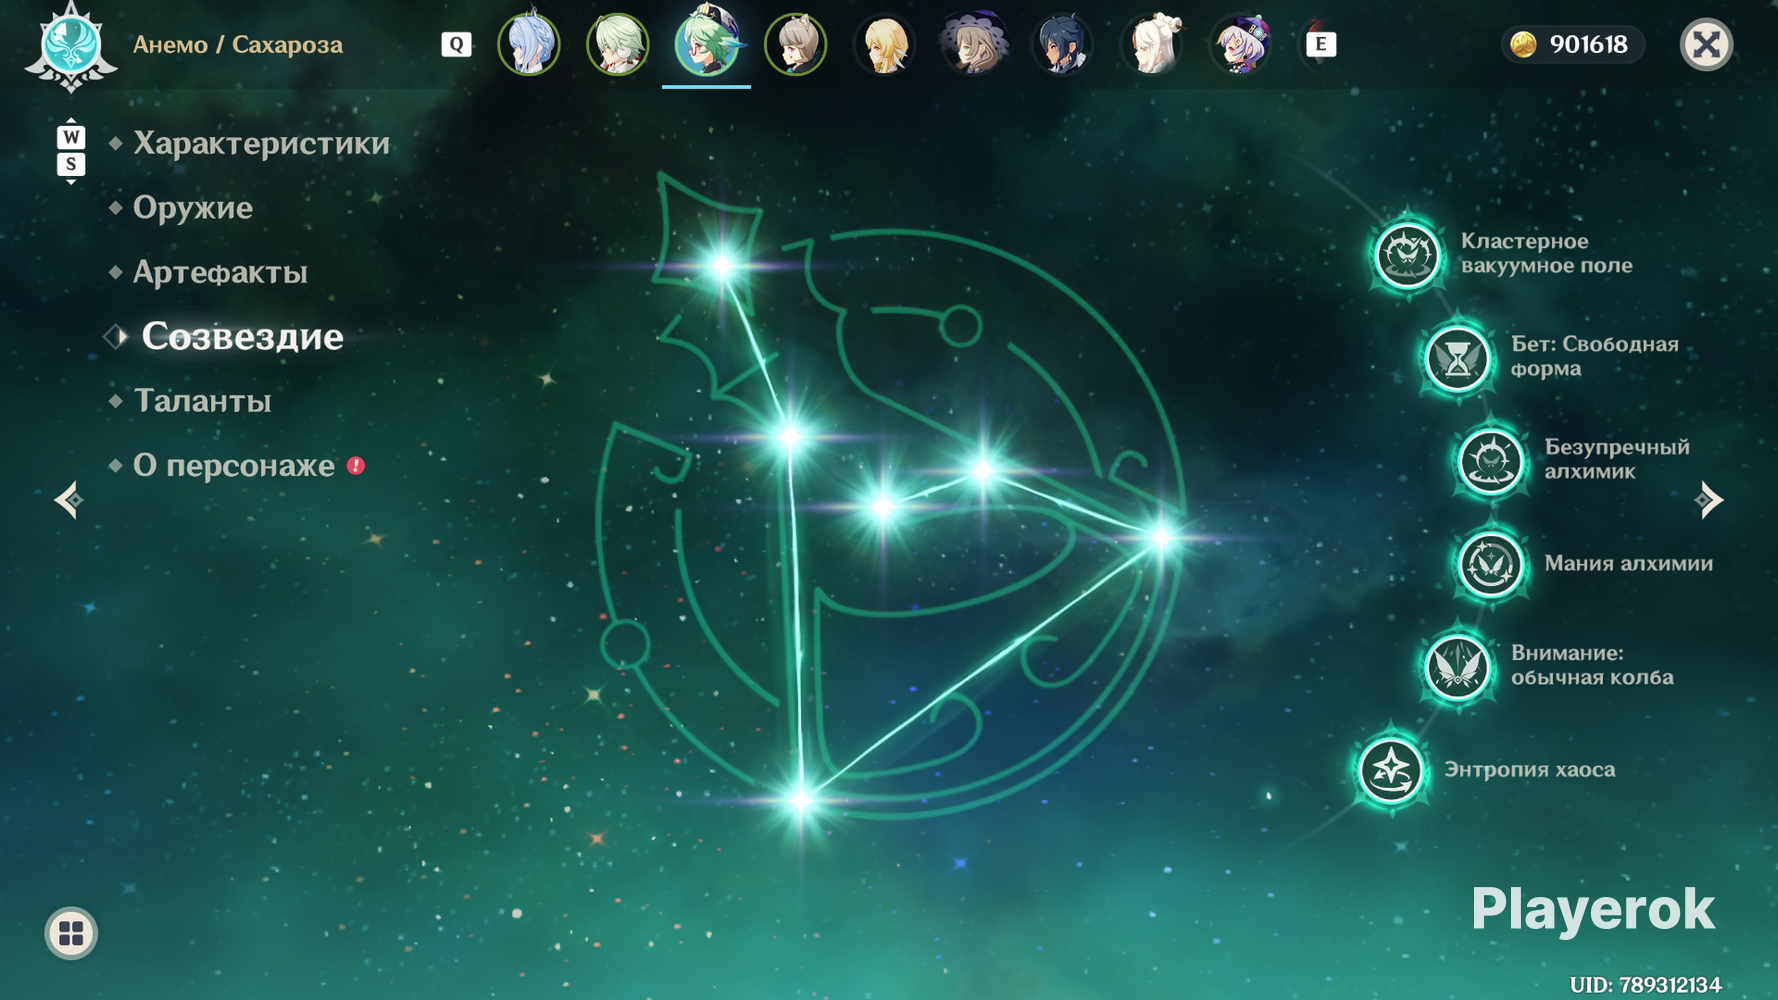
Task: Open the О персонаже menu
Action: tap(234, 465)
